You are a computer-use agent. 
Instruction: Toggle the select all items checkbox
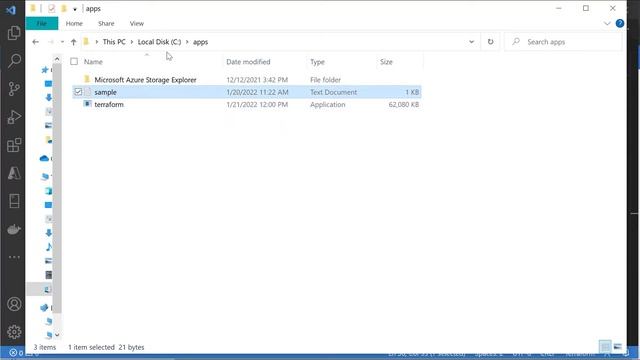(74, 62)
